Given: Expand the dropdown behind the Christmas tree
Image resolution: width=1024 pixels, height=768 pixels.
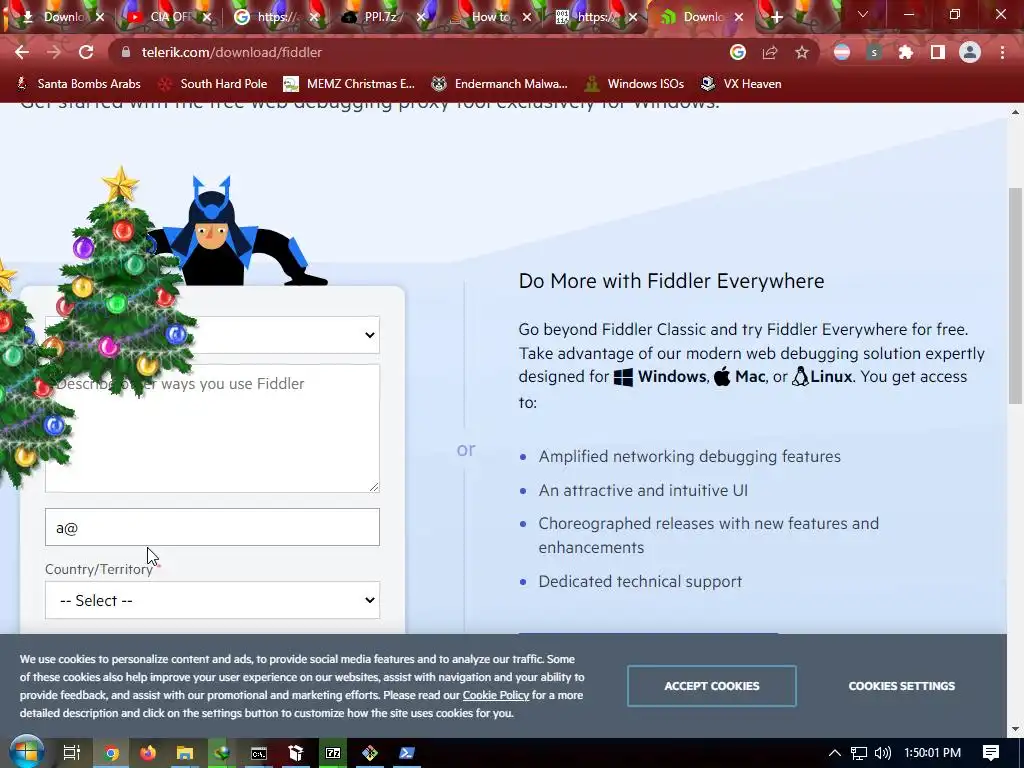Looking at the screenshot, I should tap(212, 335).
